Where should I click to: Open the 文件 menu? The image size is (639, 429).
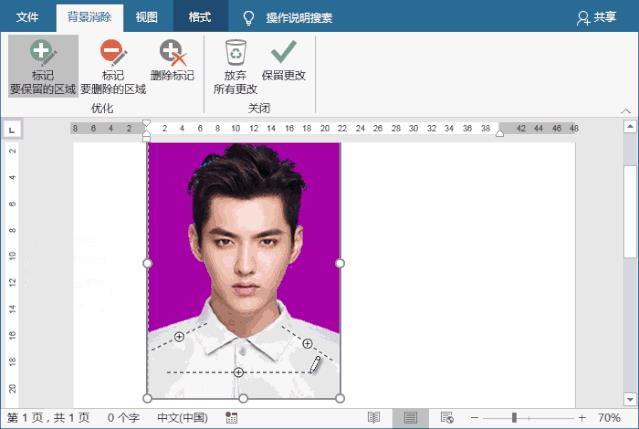27,18
